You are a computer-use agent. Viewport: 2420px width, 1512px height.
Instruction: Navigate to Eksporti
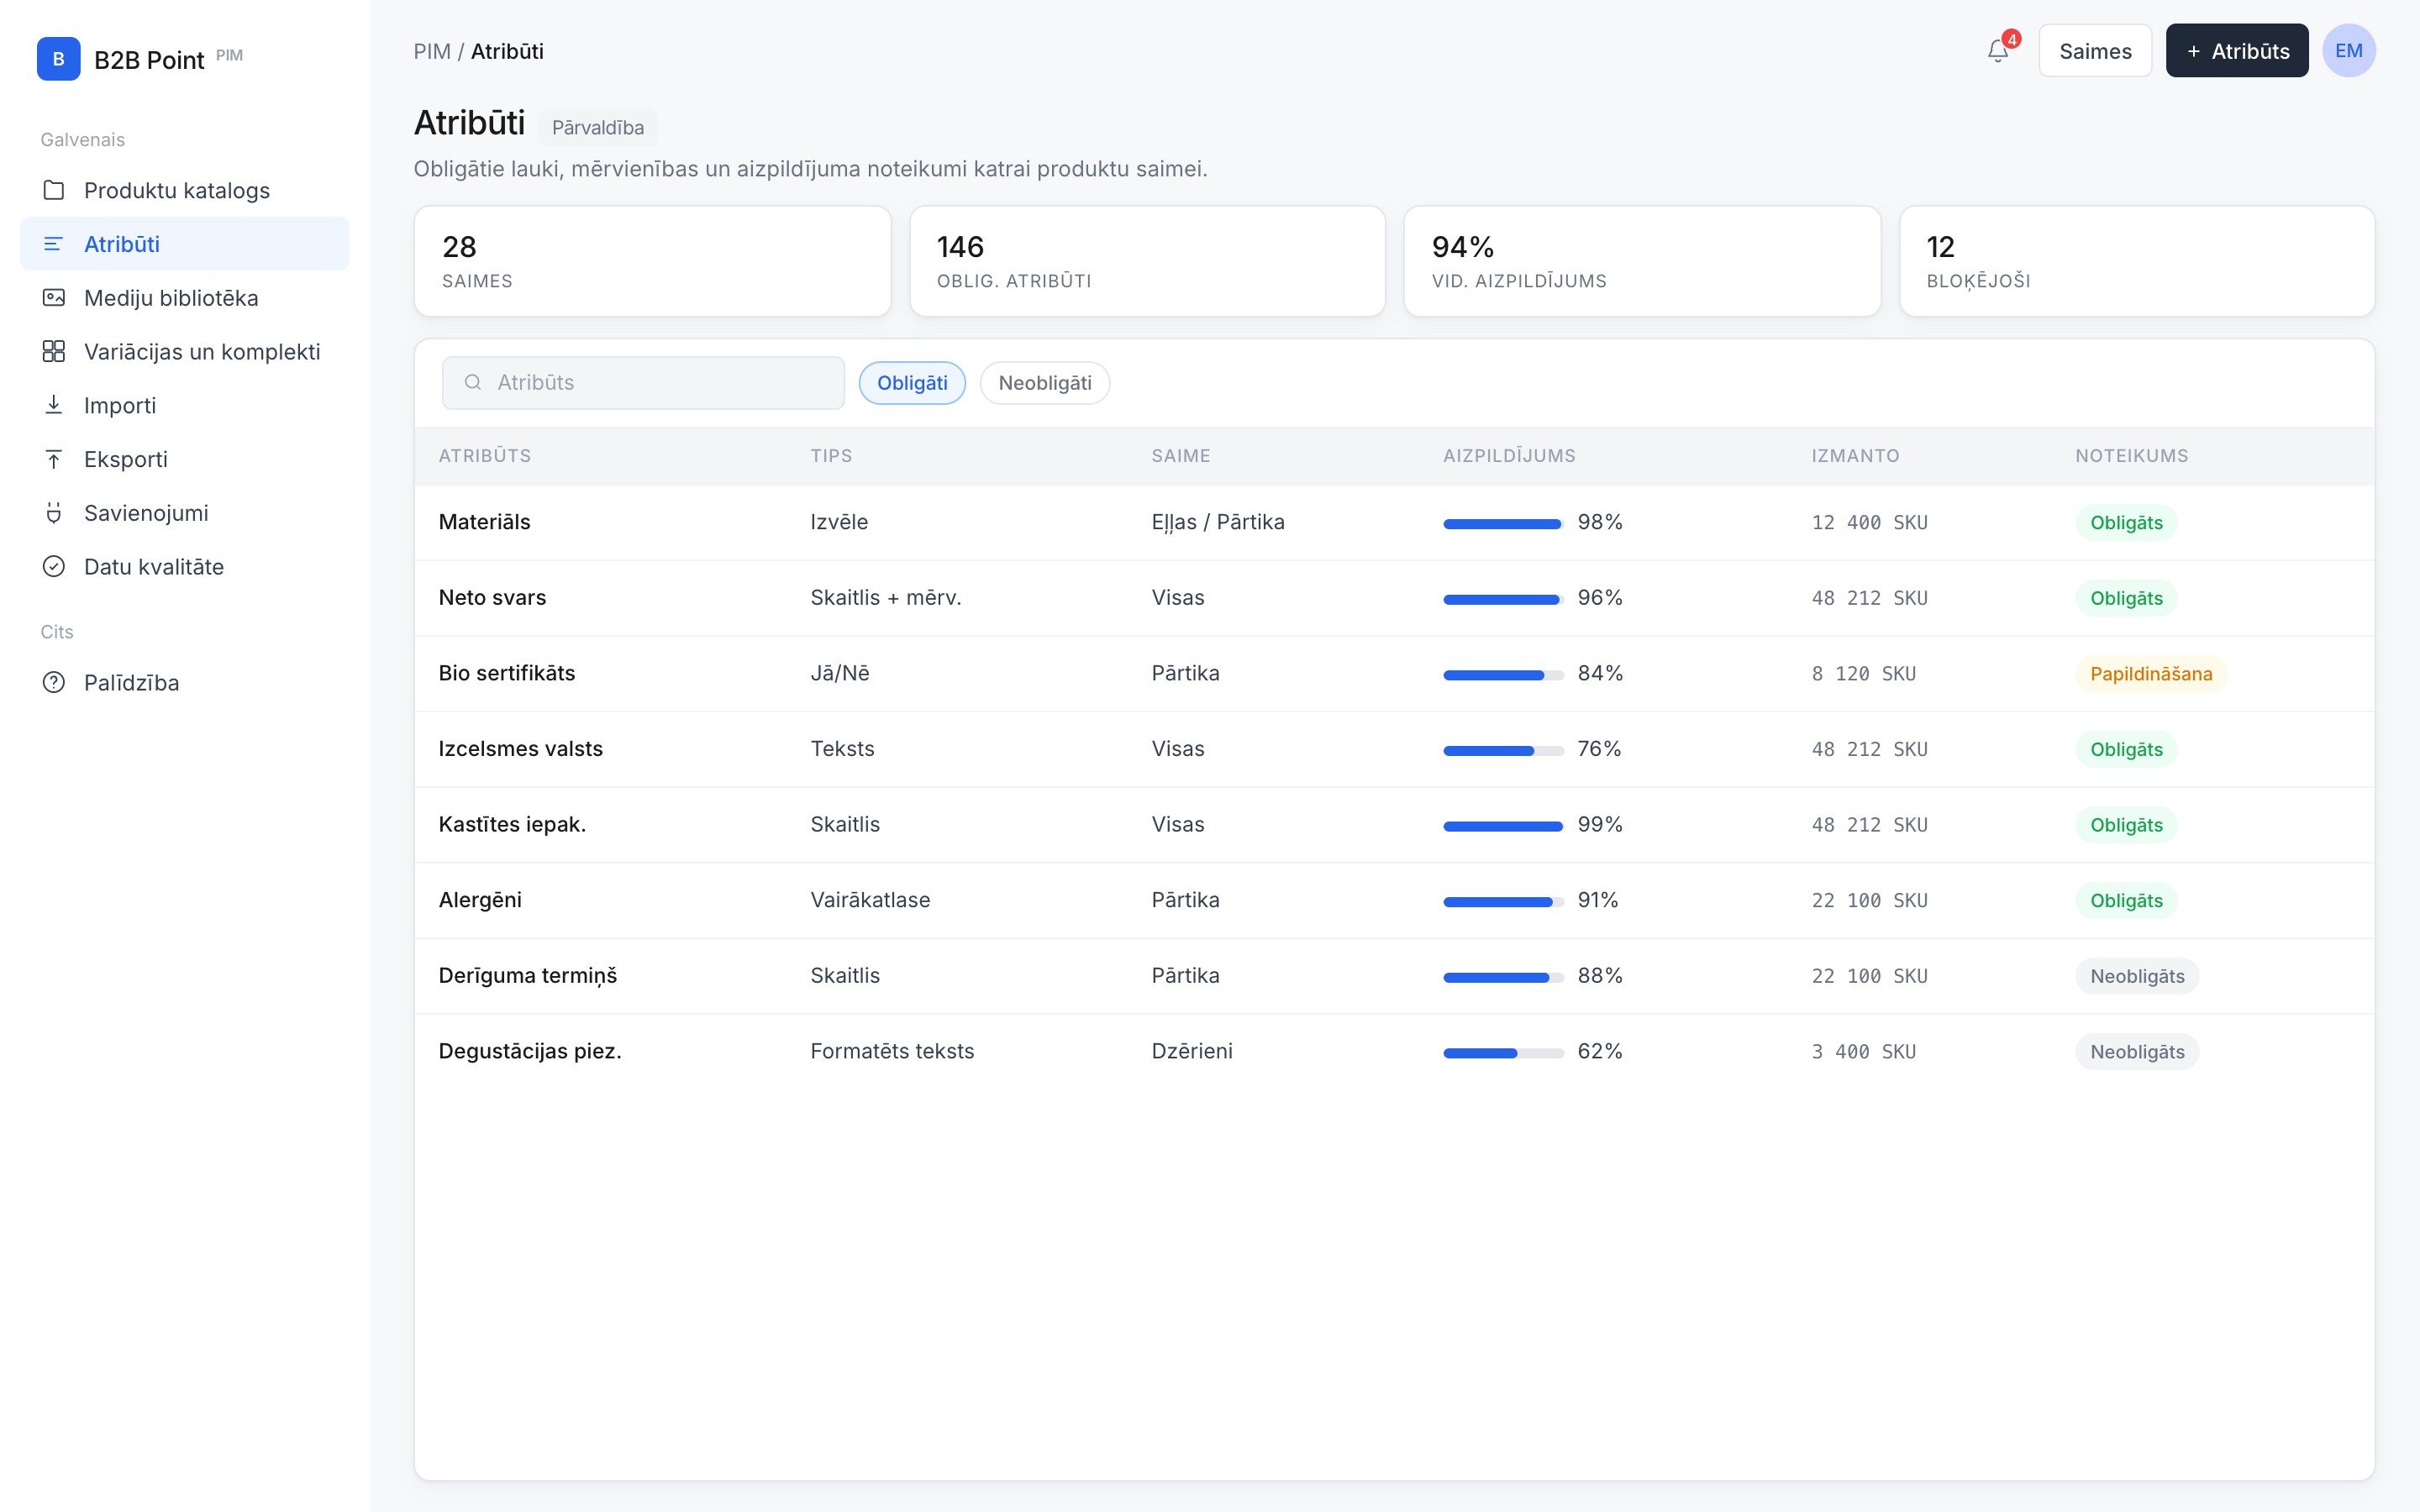coord(185,459)
